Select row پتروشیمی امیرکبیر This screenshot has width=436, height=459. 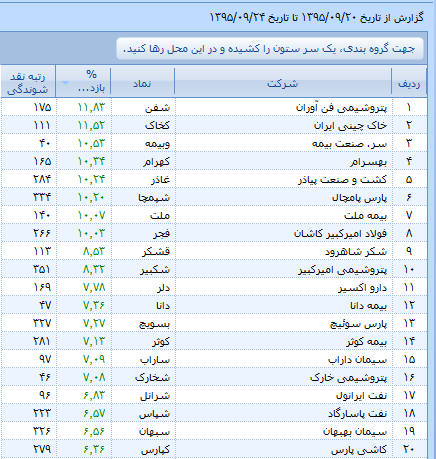point(214,269)
